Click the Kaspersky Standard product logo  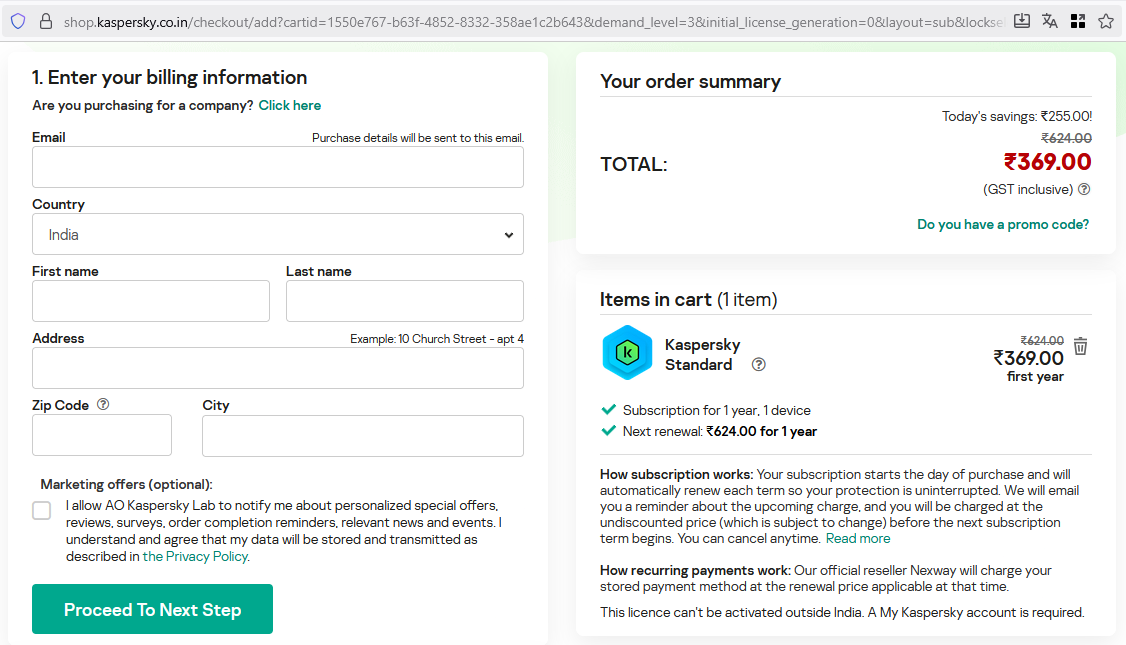click(627, 353)
